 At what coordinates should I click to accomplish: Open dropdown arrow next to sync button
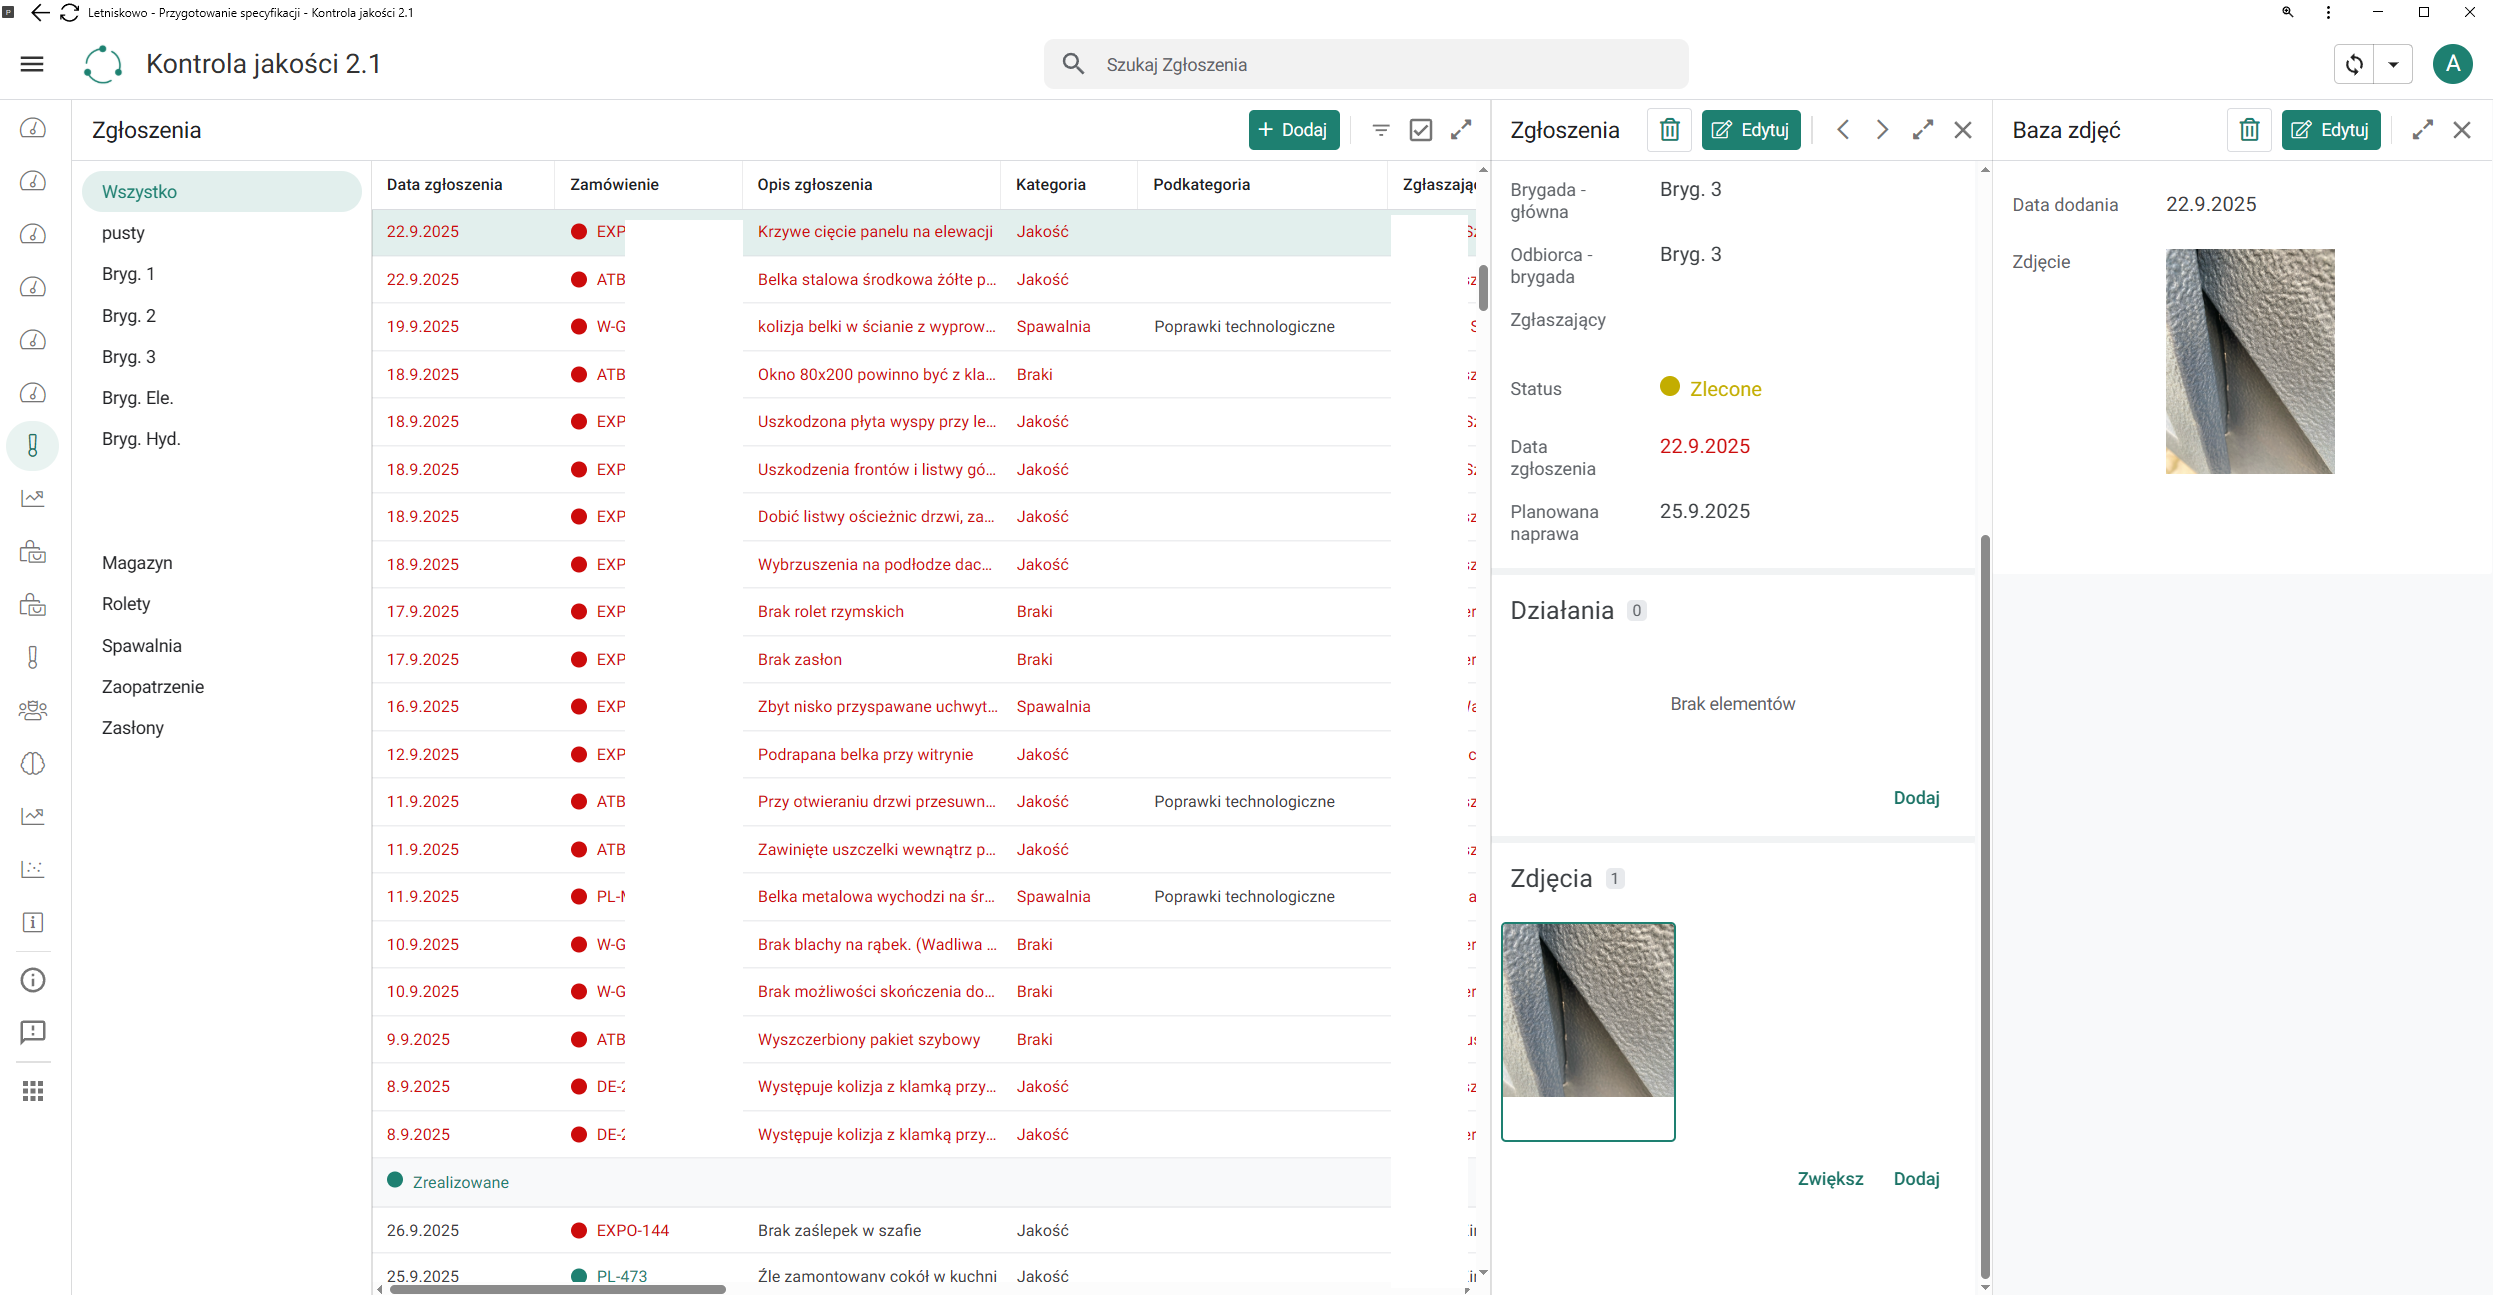coord(2393,65)
